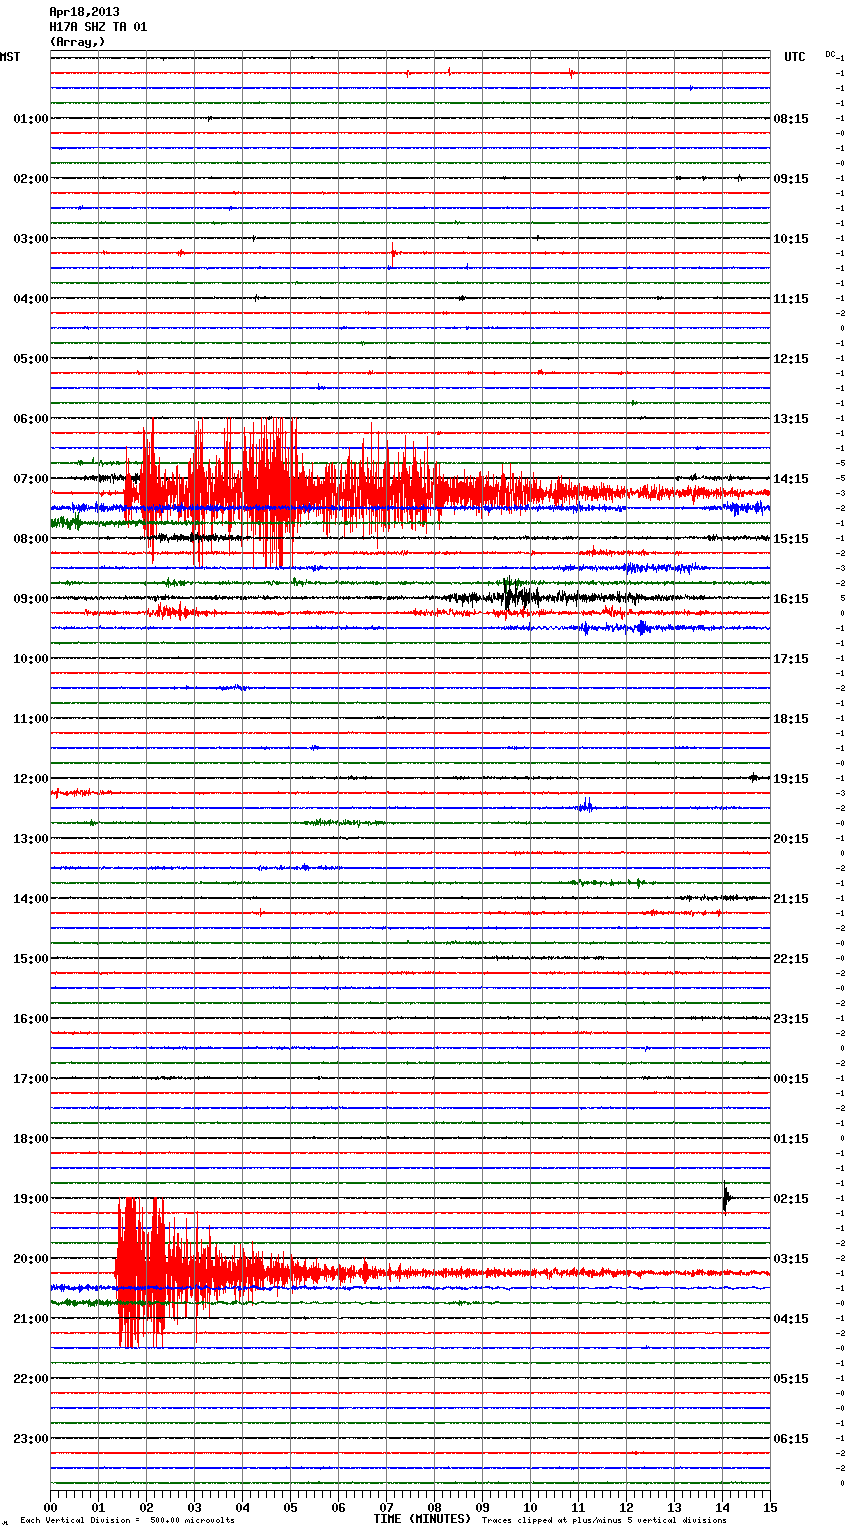Click the date header 'Apr18,2013'
This screenshot has width=850, height=1534.
[84, 12]
